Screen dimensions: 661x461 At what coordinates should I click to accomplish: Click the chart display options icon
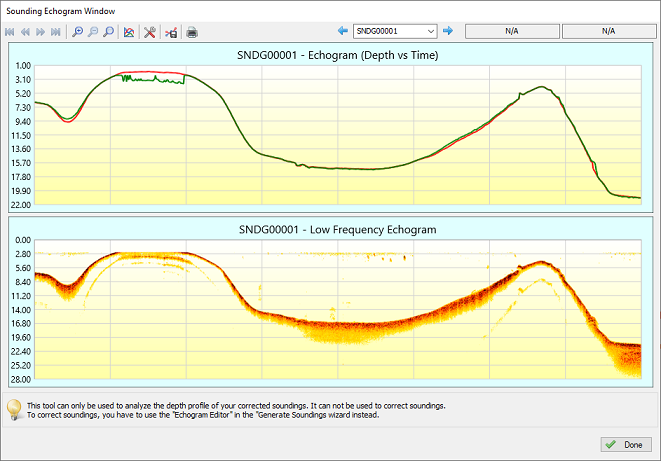[129, 32]
